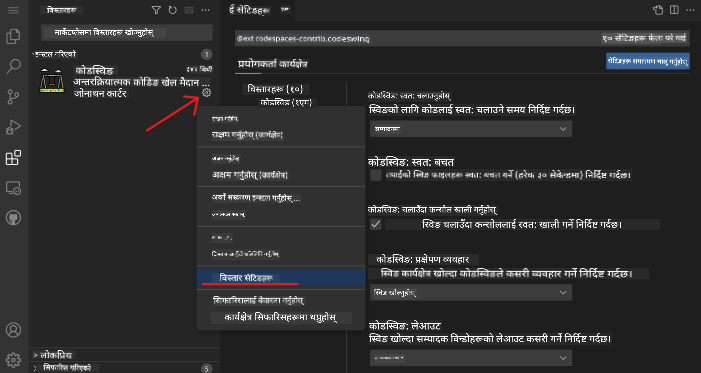Open Remote Explorer view in activity bar

pos(13,188)
